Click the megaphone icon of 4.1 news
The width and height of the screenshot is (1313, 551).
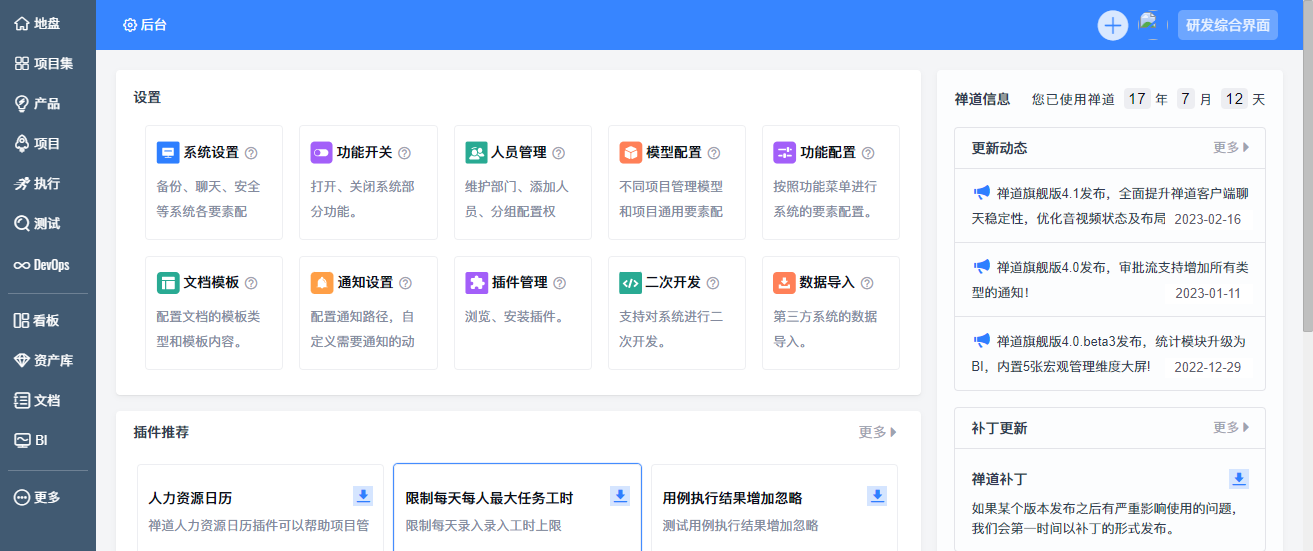tap(981, 192)
